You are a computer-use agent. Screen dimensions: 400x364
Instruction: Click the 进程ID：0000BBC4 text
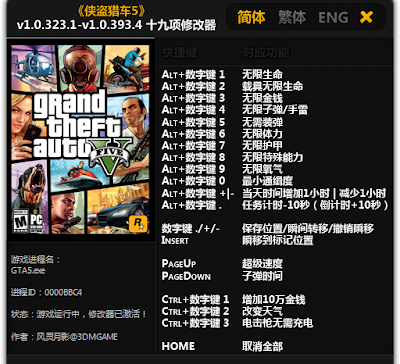[46, 292]
